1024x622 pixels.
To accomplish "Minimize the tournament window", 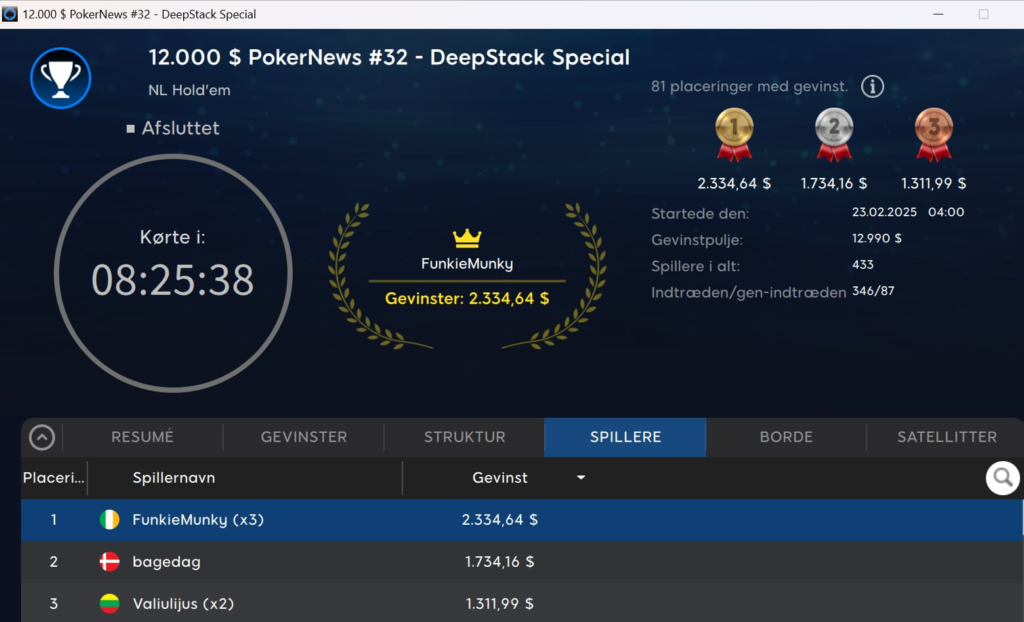I will (x=938, y=14).
